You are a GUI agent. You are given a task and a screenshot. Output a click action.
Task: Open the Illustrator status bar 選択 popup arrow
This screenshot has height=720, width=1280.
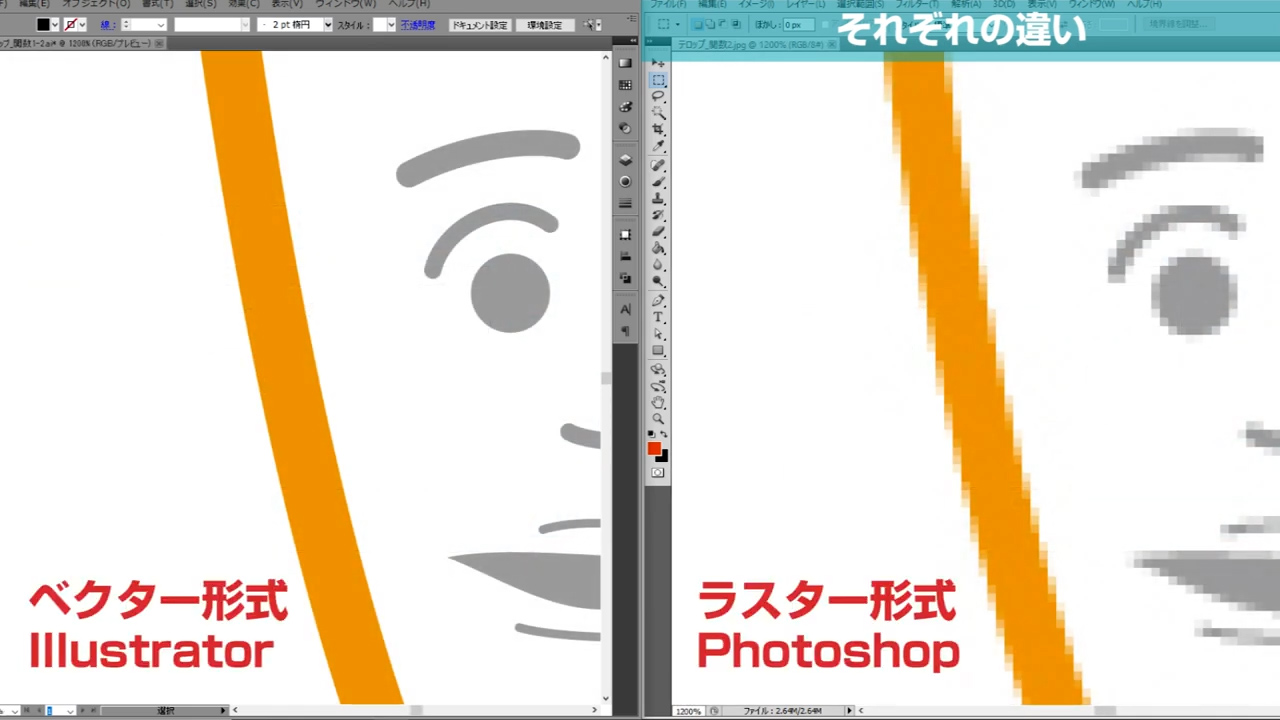pyautogui.click(x=223, y=711)
